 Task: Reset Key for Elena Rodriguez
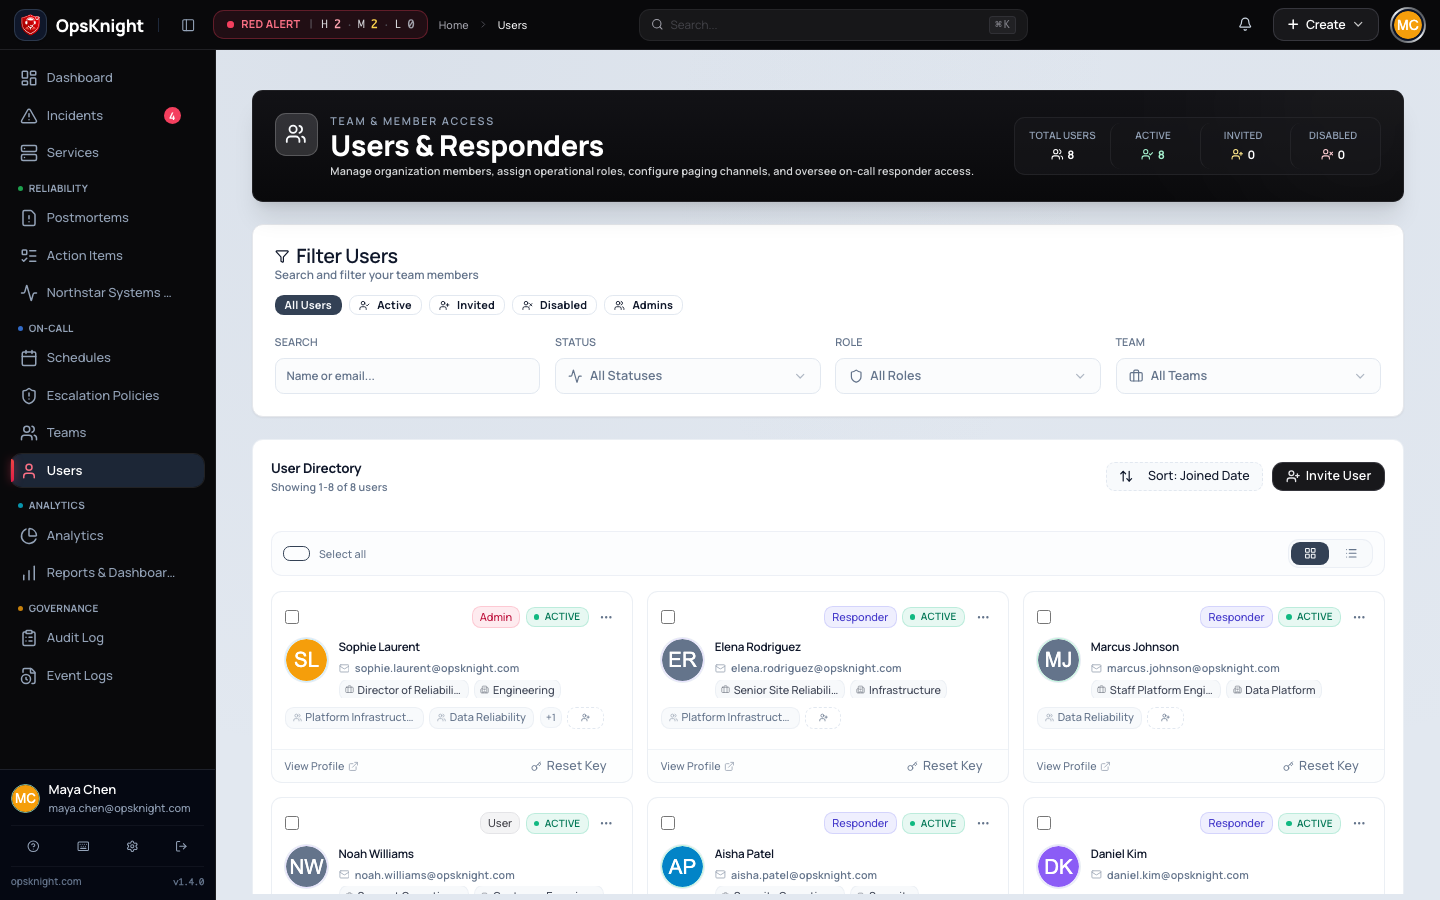coord(944,766)
